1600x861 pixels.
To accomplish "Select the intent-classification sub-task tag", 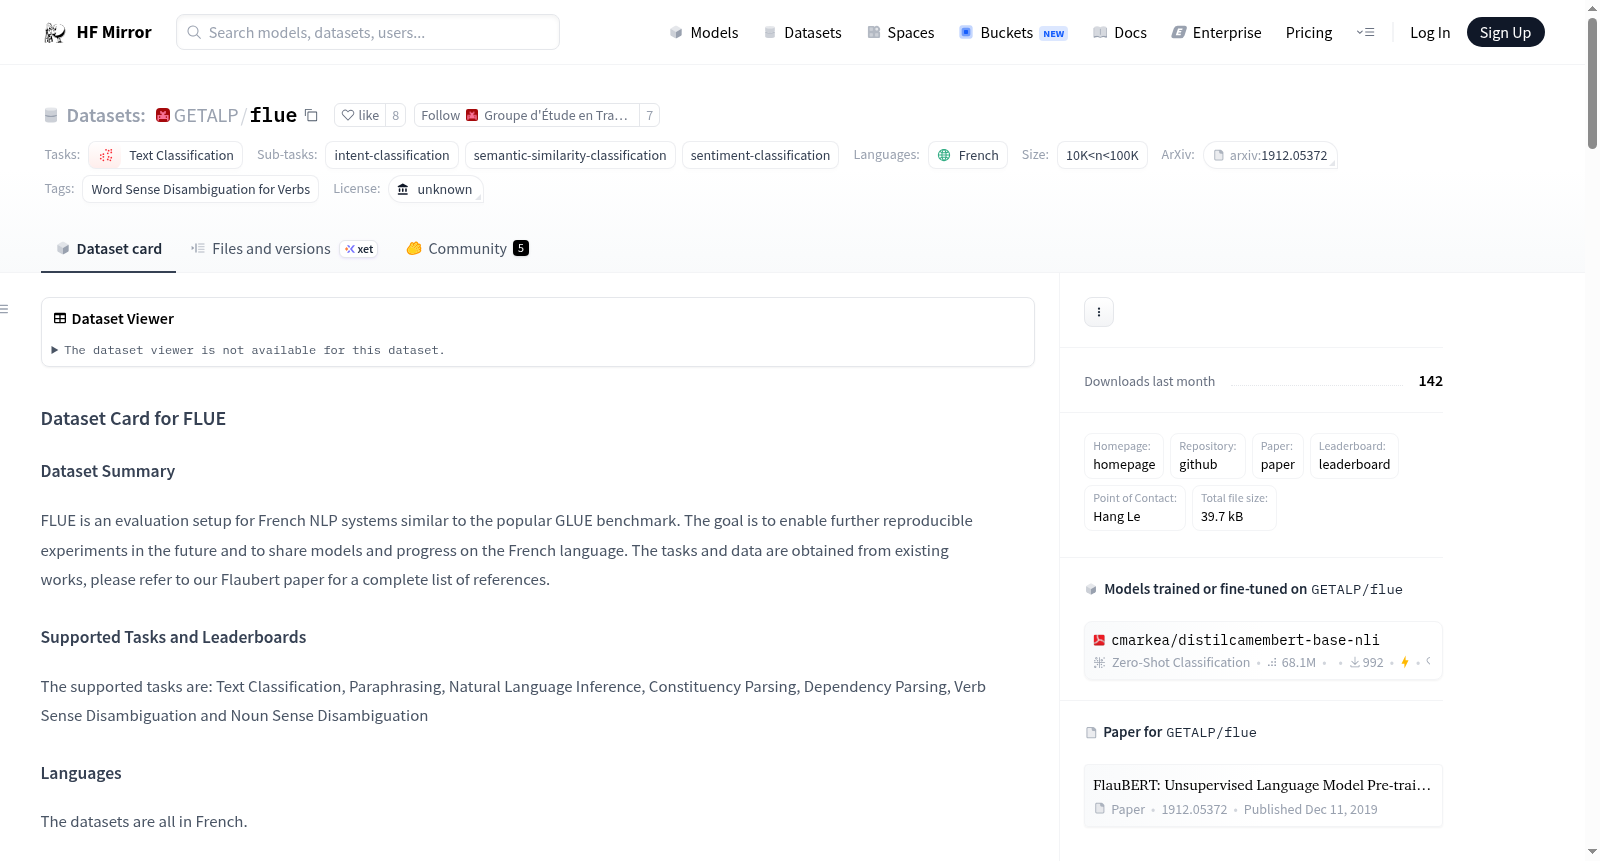I will 392,155.
